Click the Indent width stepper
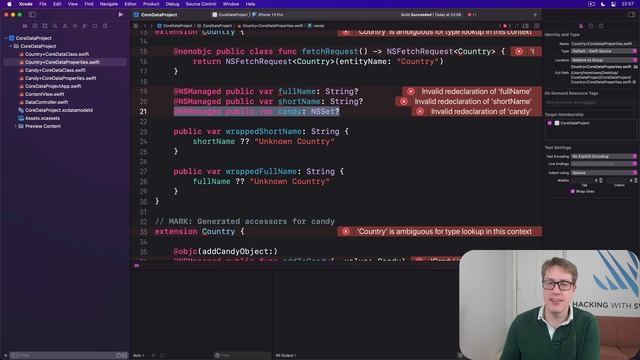The width and height of the screenshot is (640, 360). [636, 180]
